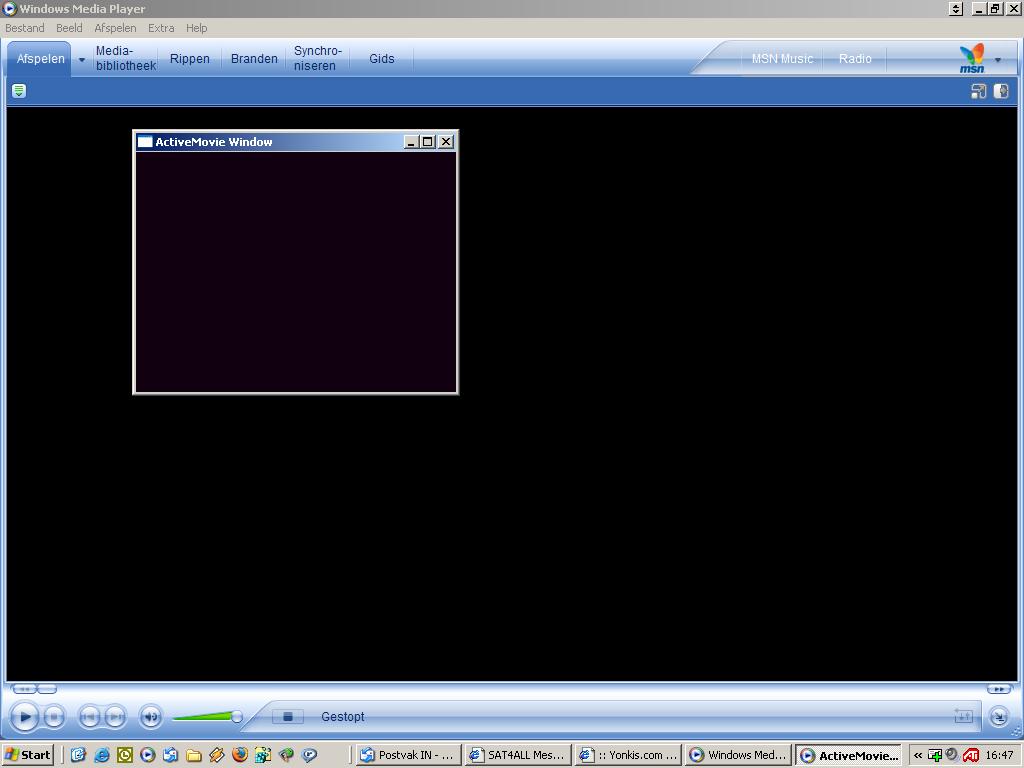Maximize the ActiveMovie Window
Image resolution: width=1024 pixels, height=768 pixels.
pyautogui.click(x=428, y=142)
